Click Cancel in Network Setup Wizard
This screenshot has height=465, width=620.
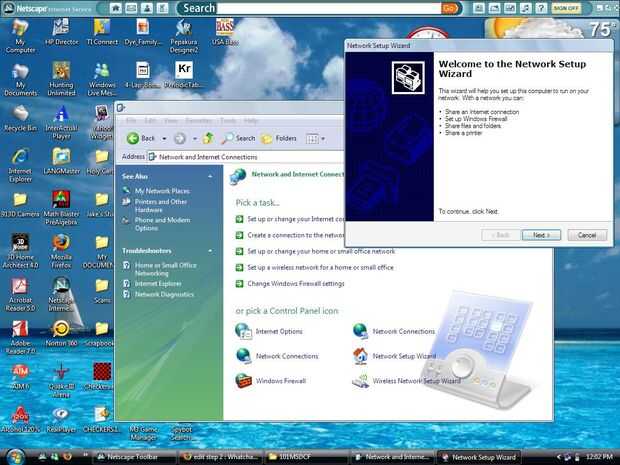(x=587, y=235)
